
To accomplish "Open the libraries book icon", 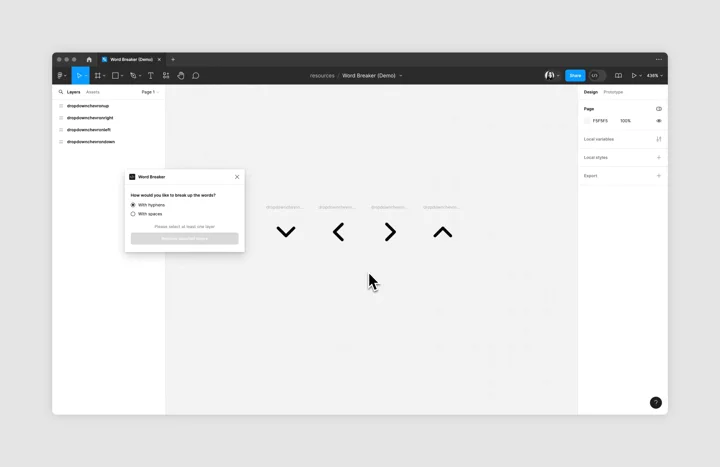I will click(x=619, y=76).
